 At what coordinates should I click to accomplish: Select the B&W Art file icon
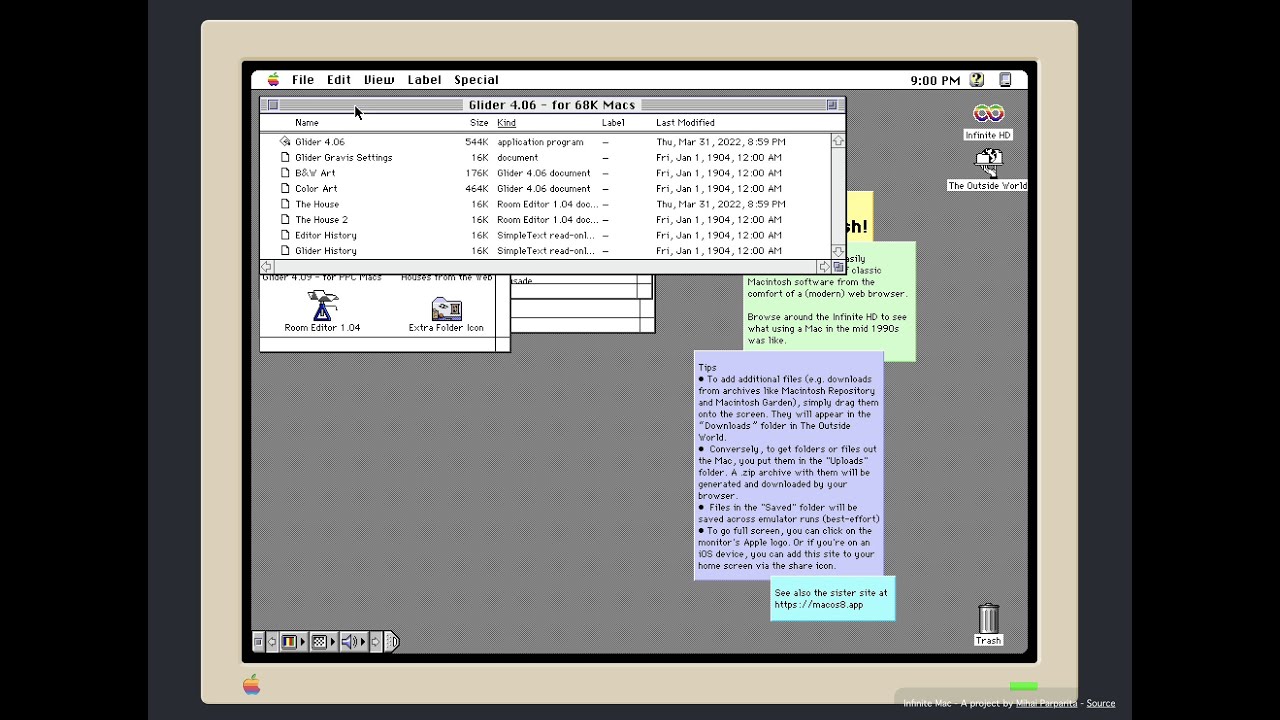point(285,173)
